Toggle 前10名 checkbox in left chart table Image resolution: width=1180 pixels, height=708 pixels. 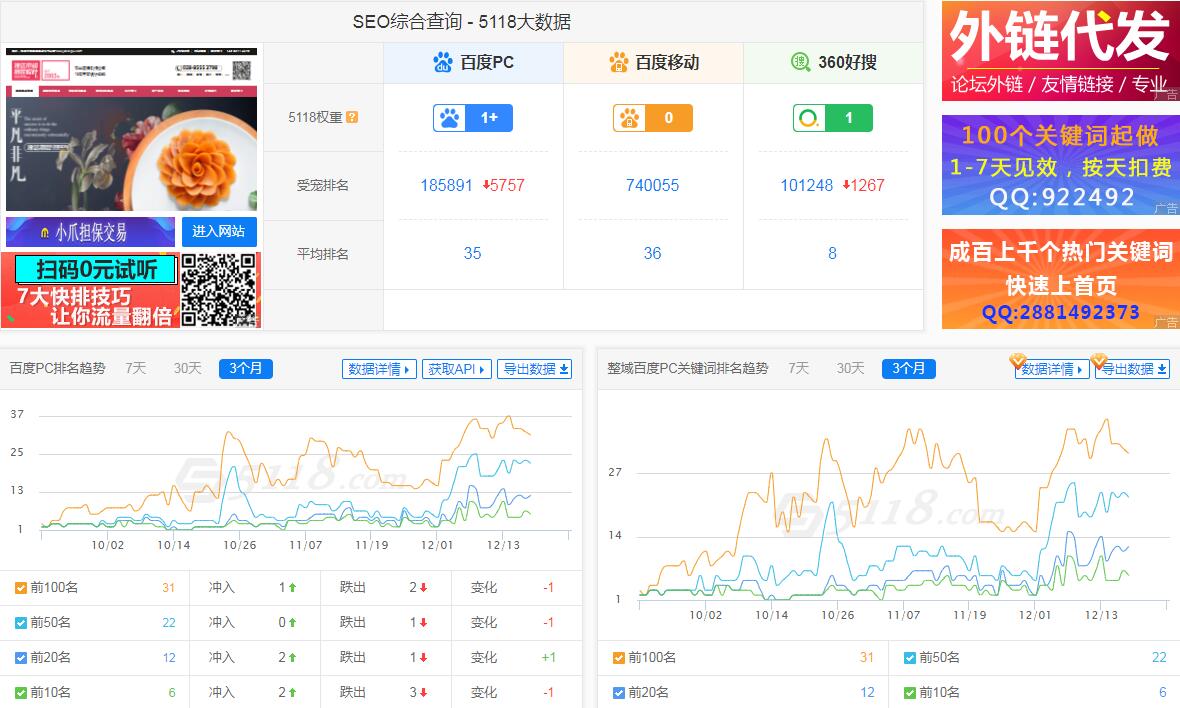21,692
